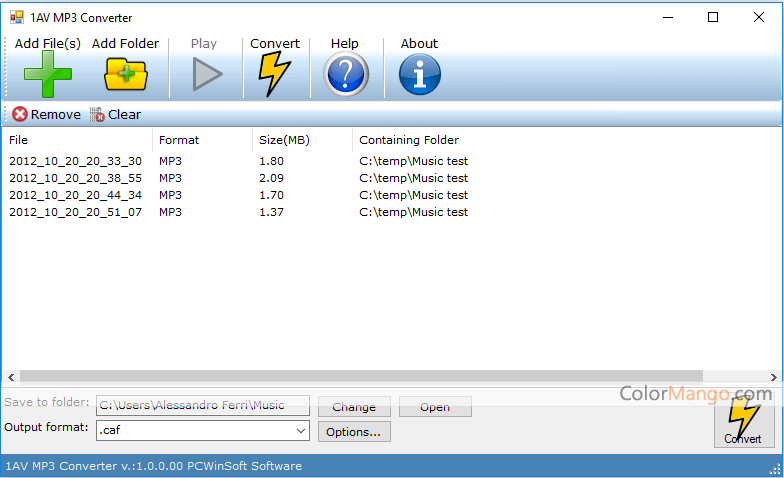Sort by the Containing Folder column header
Viewport: 784px width, 478px height.
pos(409,140)
